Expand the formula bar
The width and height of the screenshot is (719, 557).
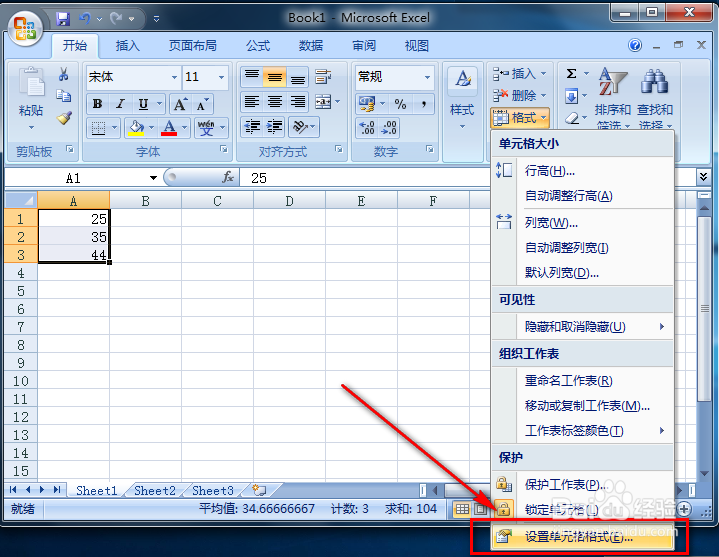coord(703,176)
